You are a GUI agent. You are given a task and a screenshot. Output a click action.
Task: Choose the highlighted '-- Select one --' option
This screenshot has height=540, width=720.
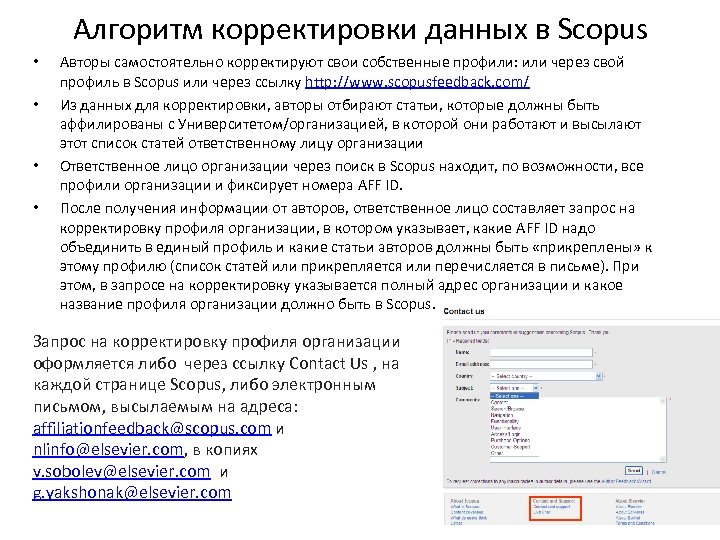coord(514,396)
